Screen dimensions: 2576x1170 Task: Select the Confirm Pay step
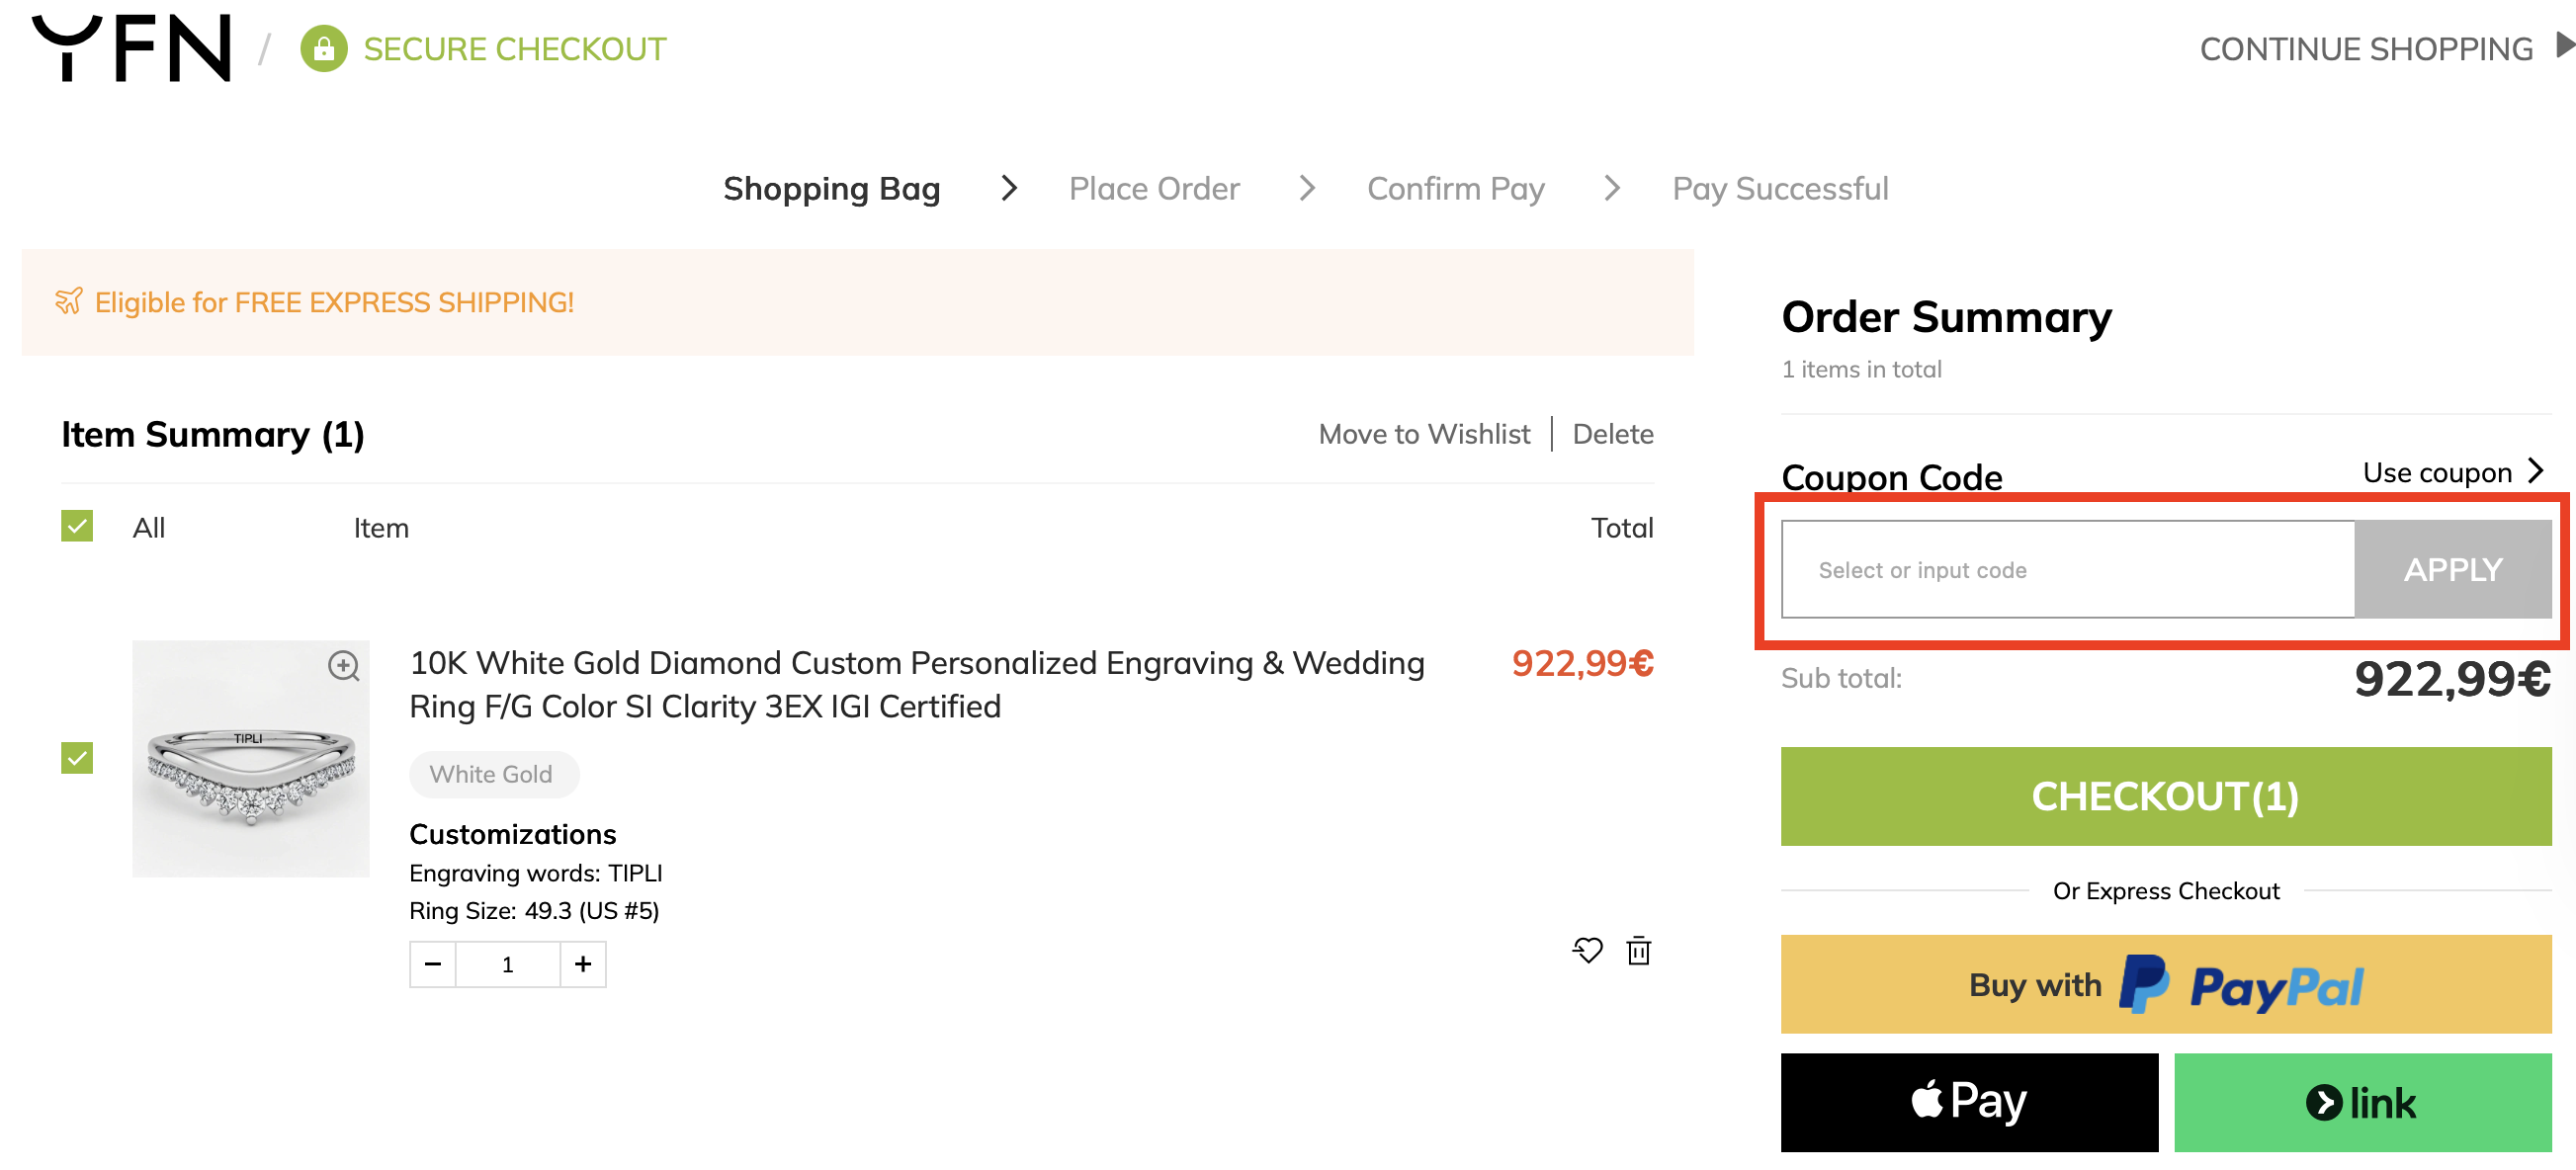click(x=1455, y=188)
